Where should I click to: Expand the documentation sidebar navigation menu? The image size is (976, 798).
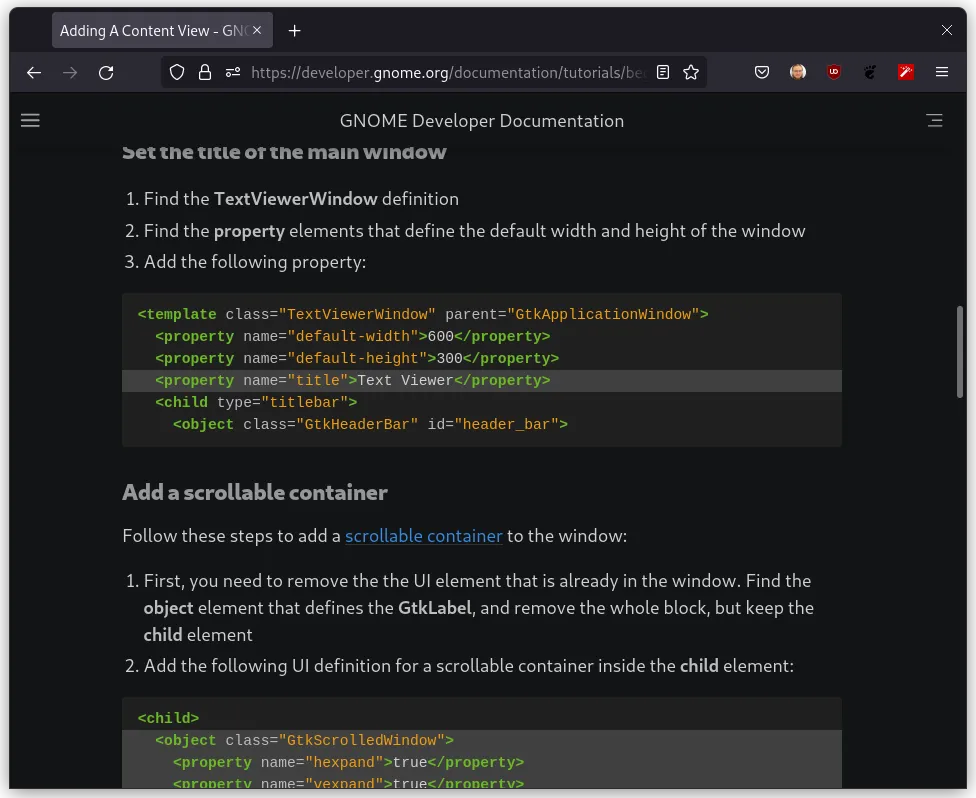(x=30, y=121)
